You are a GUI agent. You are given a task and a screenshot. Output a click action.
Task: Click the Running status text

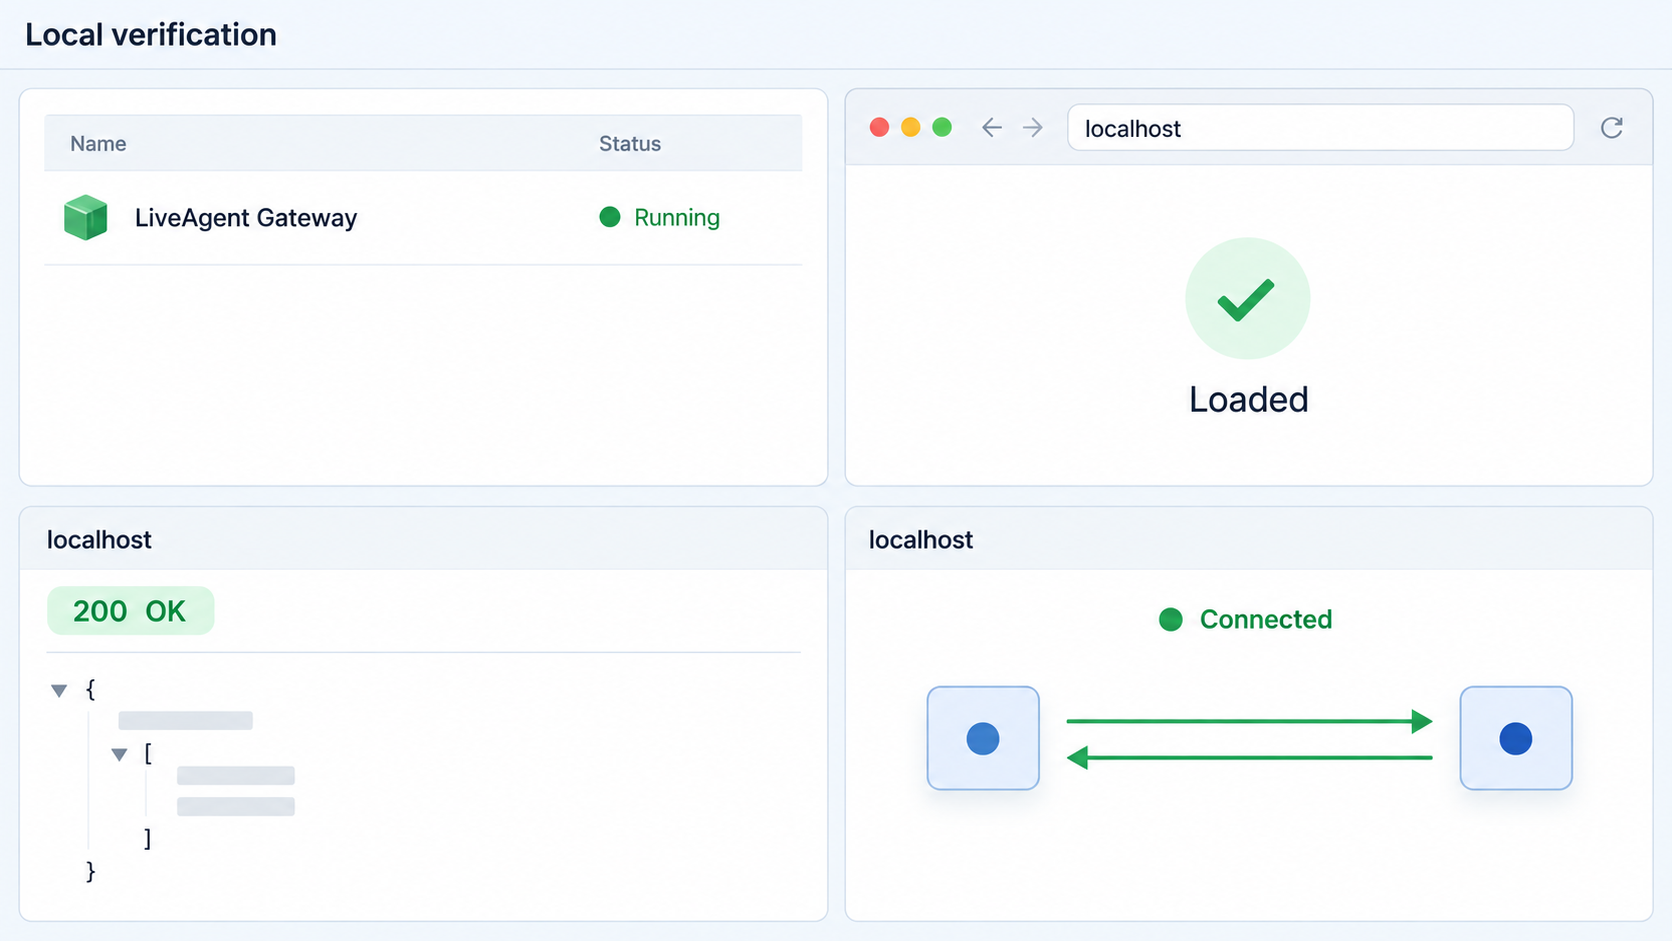point(677,218)
